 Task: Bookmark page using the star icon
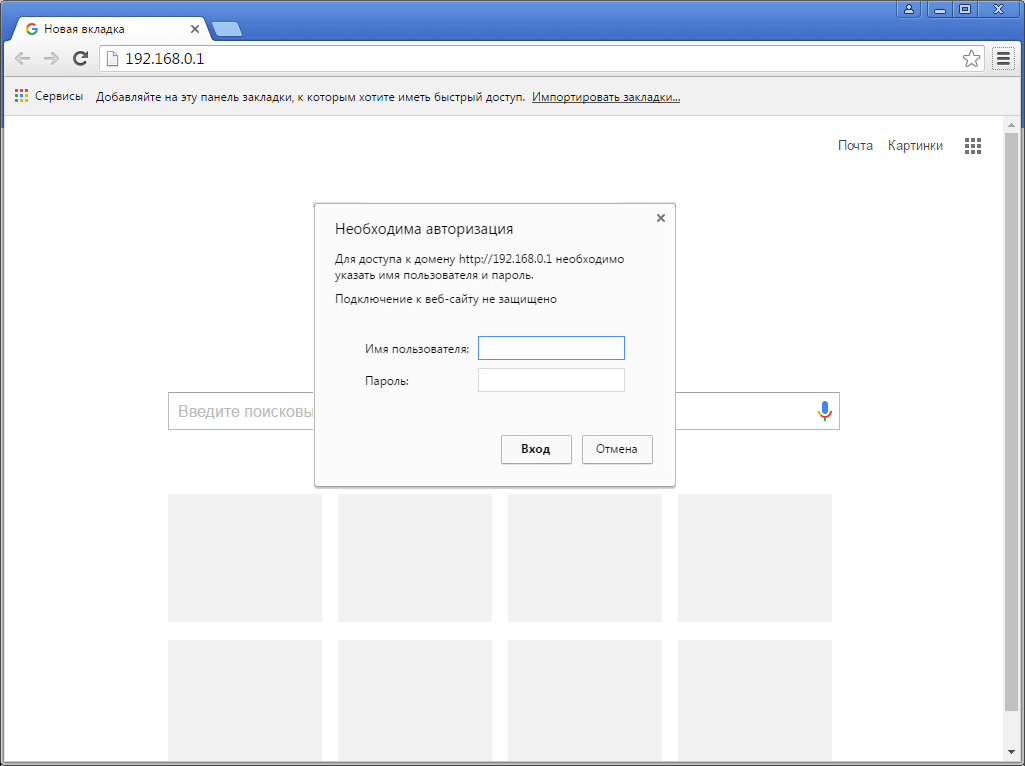[x=971, y=59]
